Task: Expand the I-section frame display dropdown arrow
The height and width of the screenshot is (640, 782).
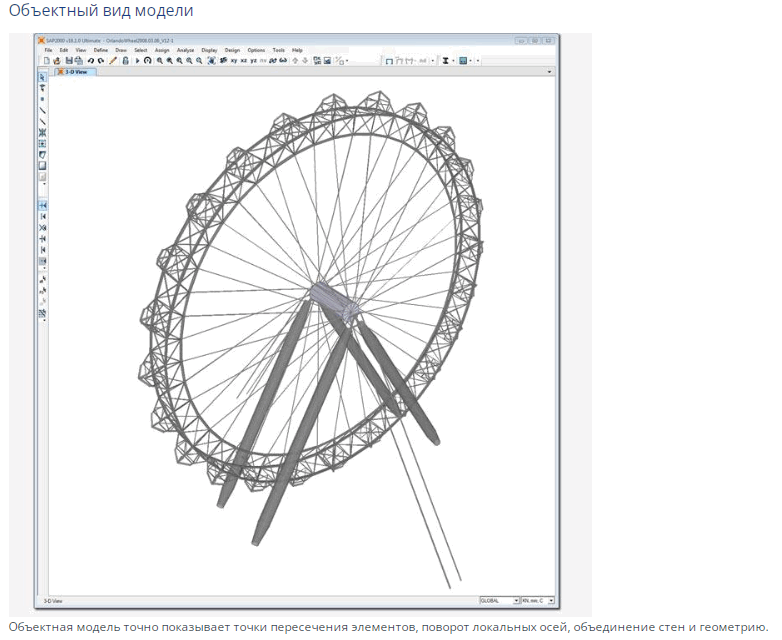Action: [x=453, y=61]
